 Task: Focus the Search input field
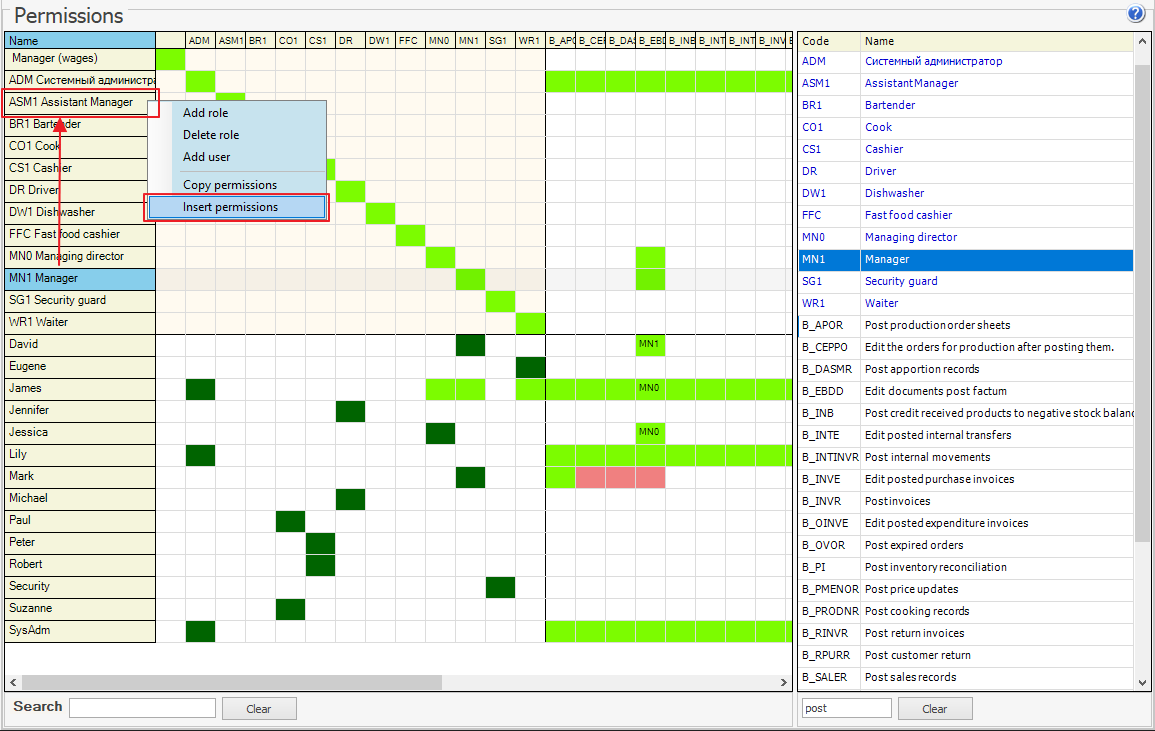142,708
